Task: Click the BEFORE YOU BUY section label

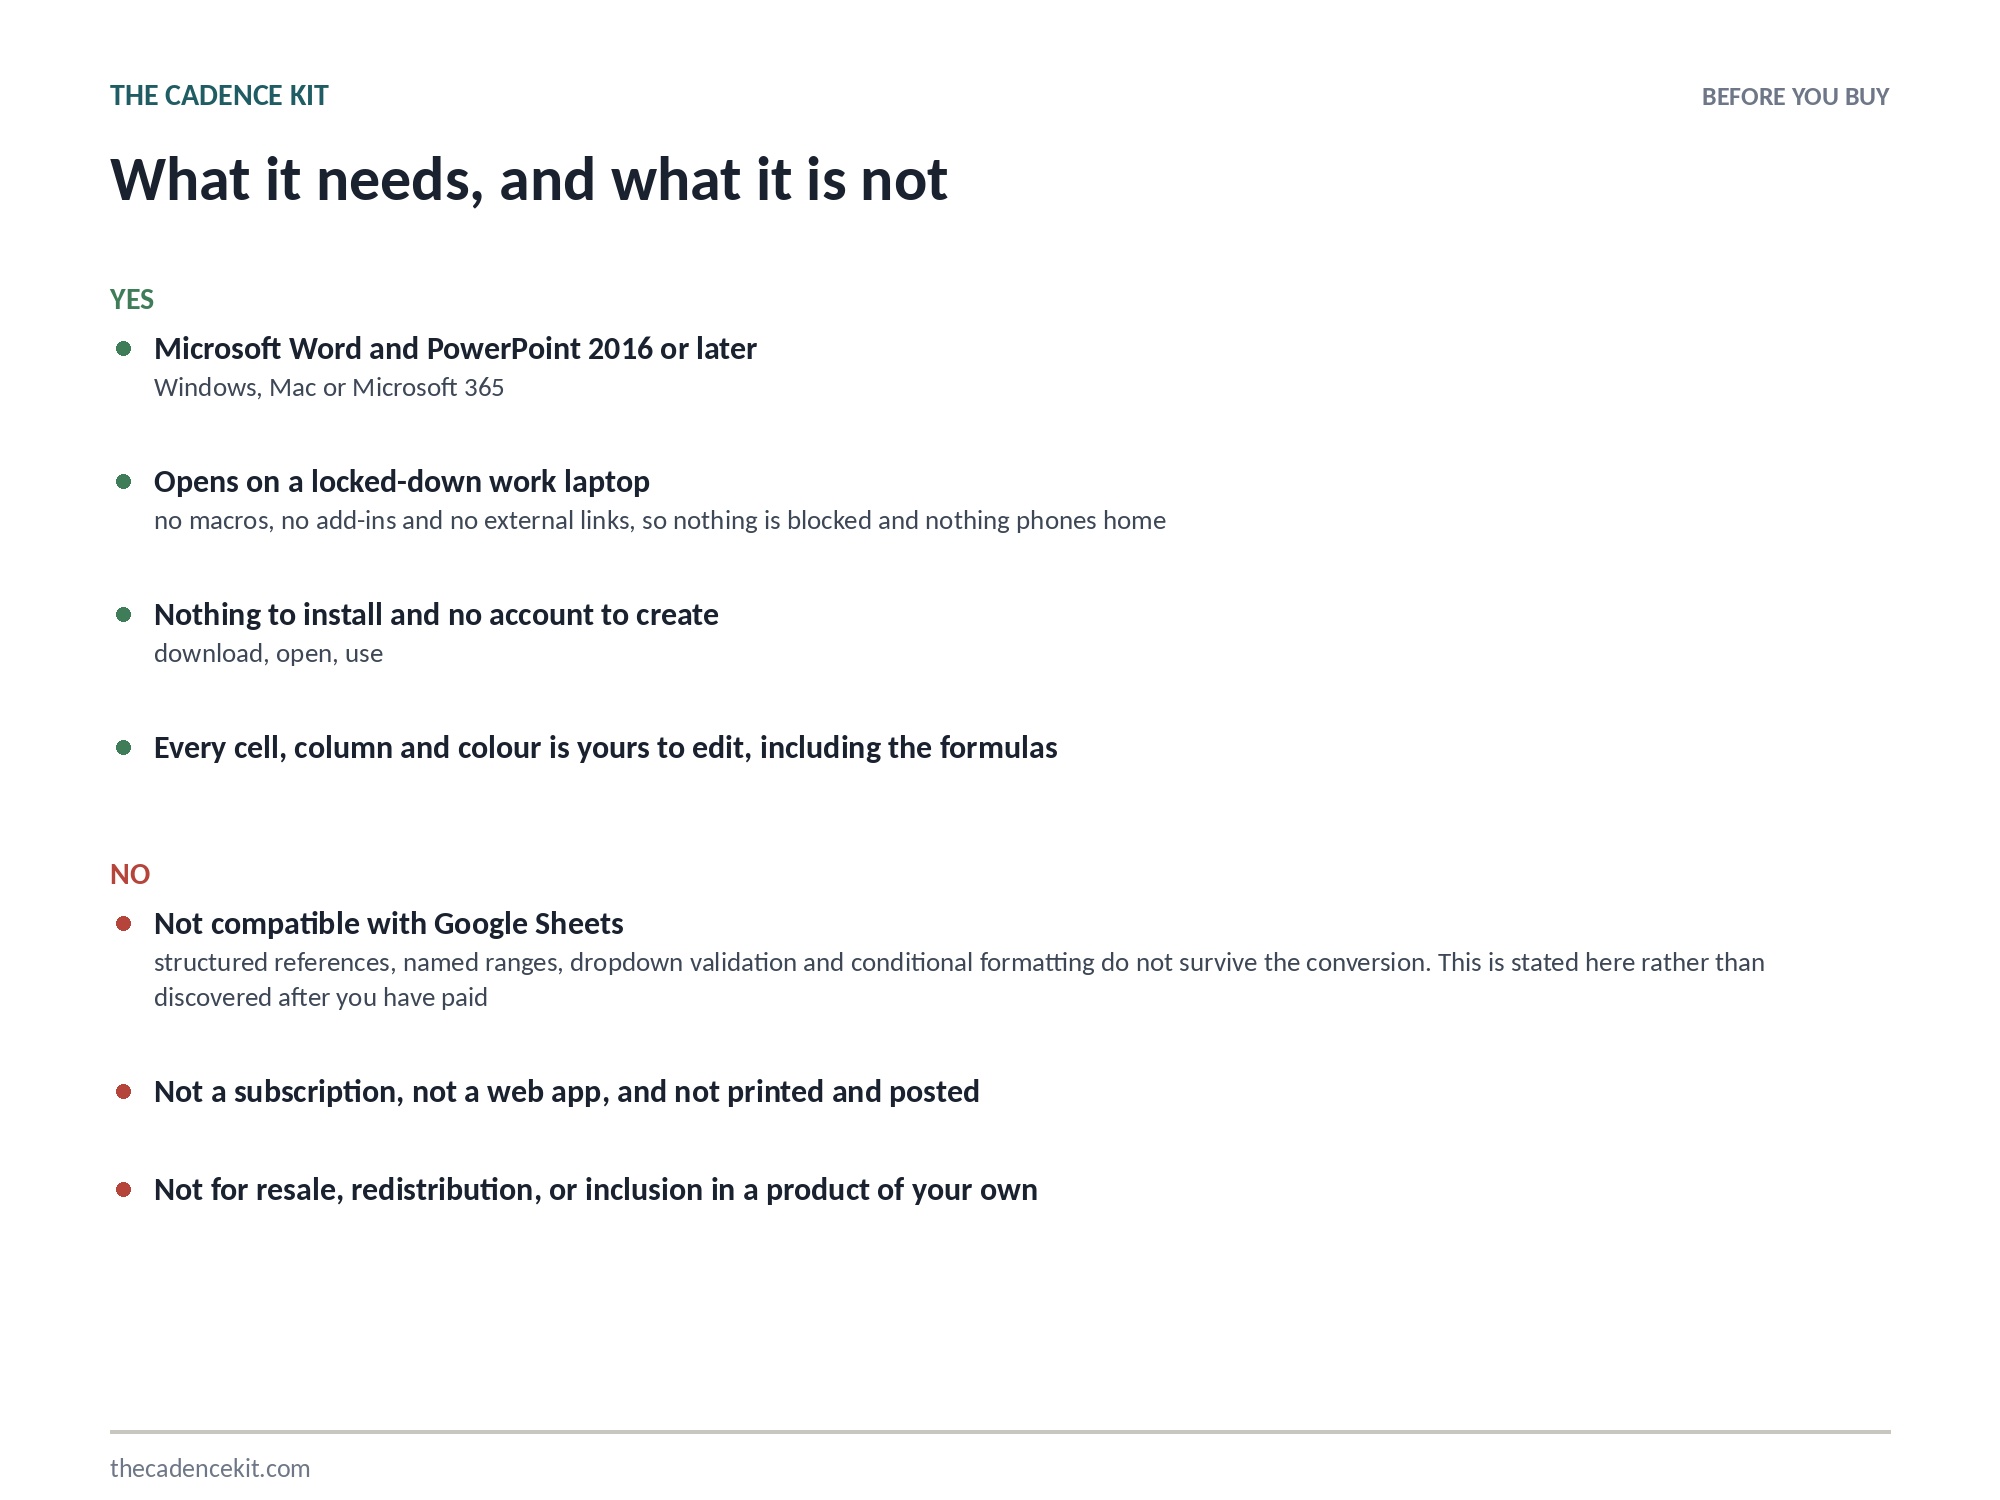Action: 1795,97
